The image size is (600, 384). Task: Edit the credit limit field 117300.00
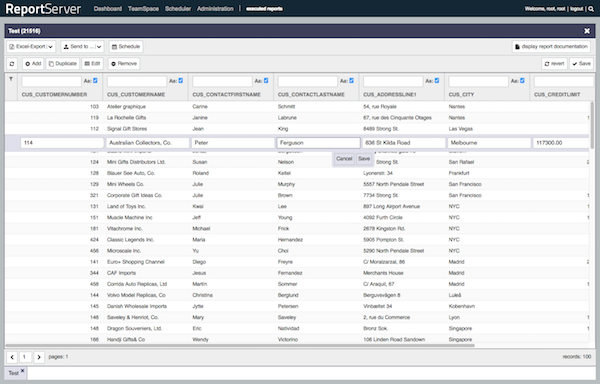[x=561, y=143]
